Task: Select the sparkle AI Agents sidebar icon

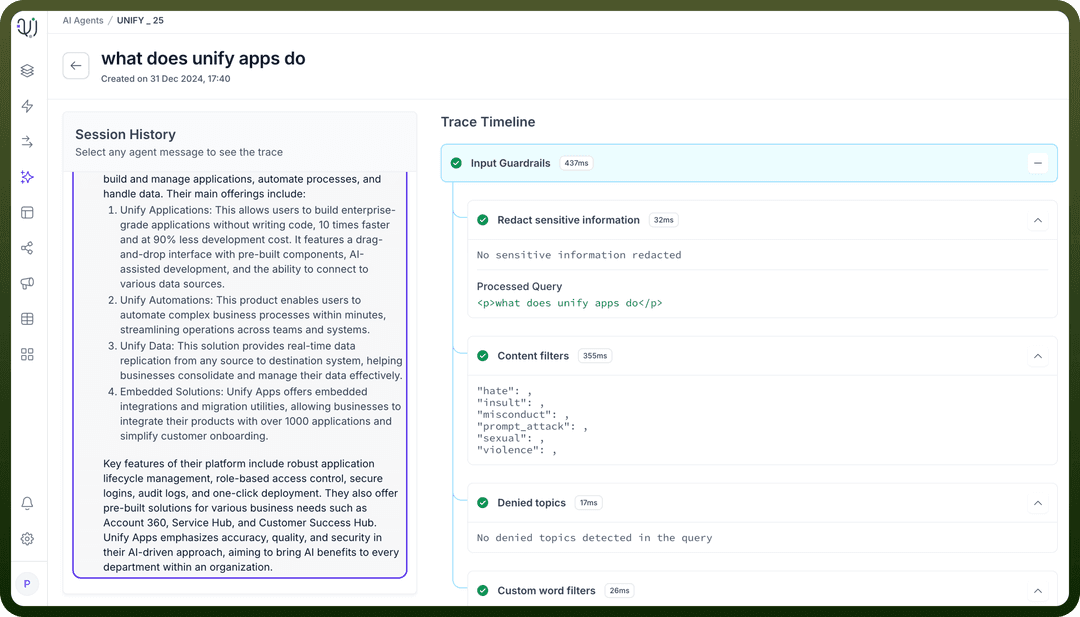Action: coord(27,177)
